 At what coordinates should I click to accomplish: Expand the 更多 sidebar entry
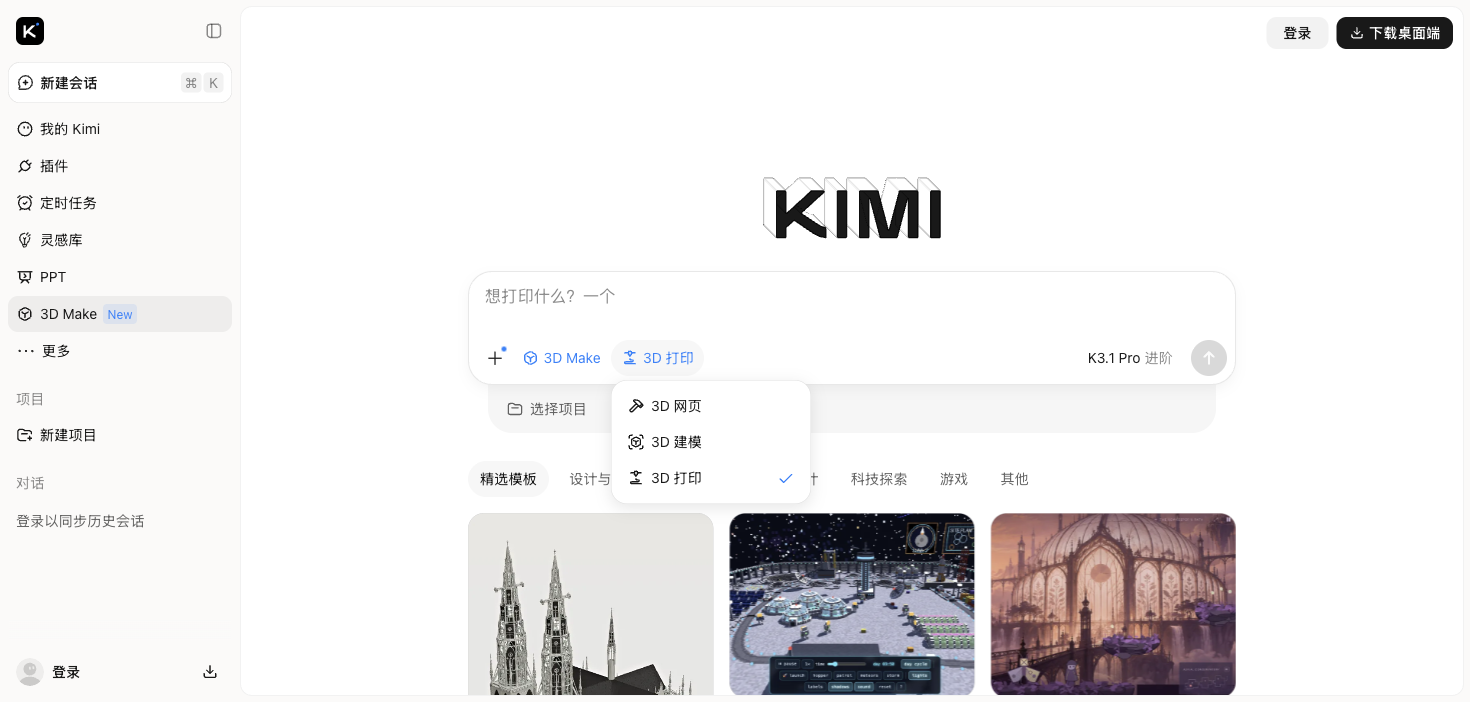[120, 351]
